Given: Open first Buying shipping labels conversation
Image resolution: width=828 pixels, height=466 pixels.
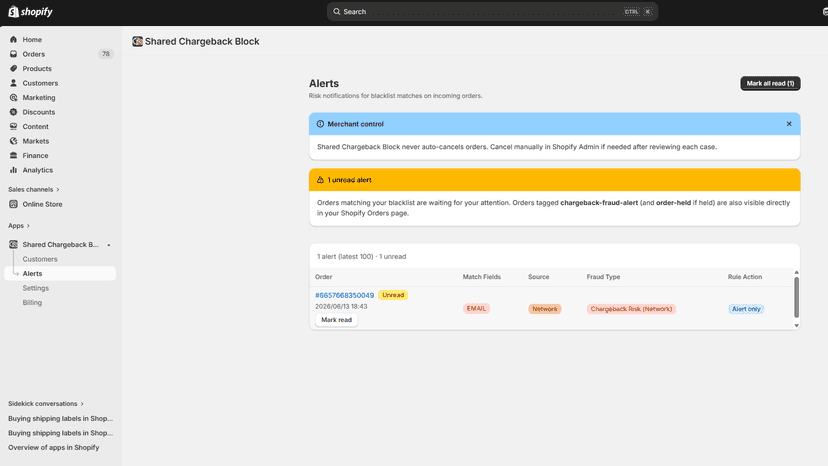Looking at the screenshot, I should point(61,418).
